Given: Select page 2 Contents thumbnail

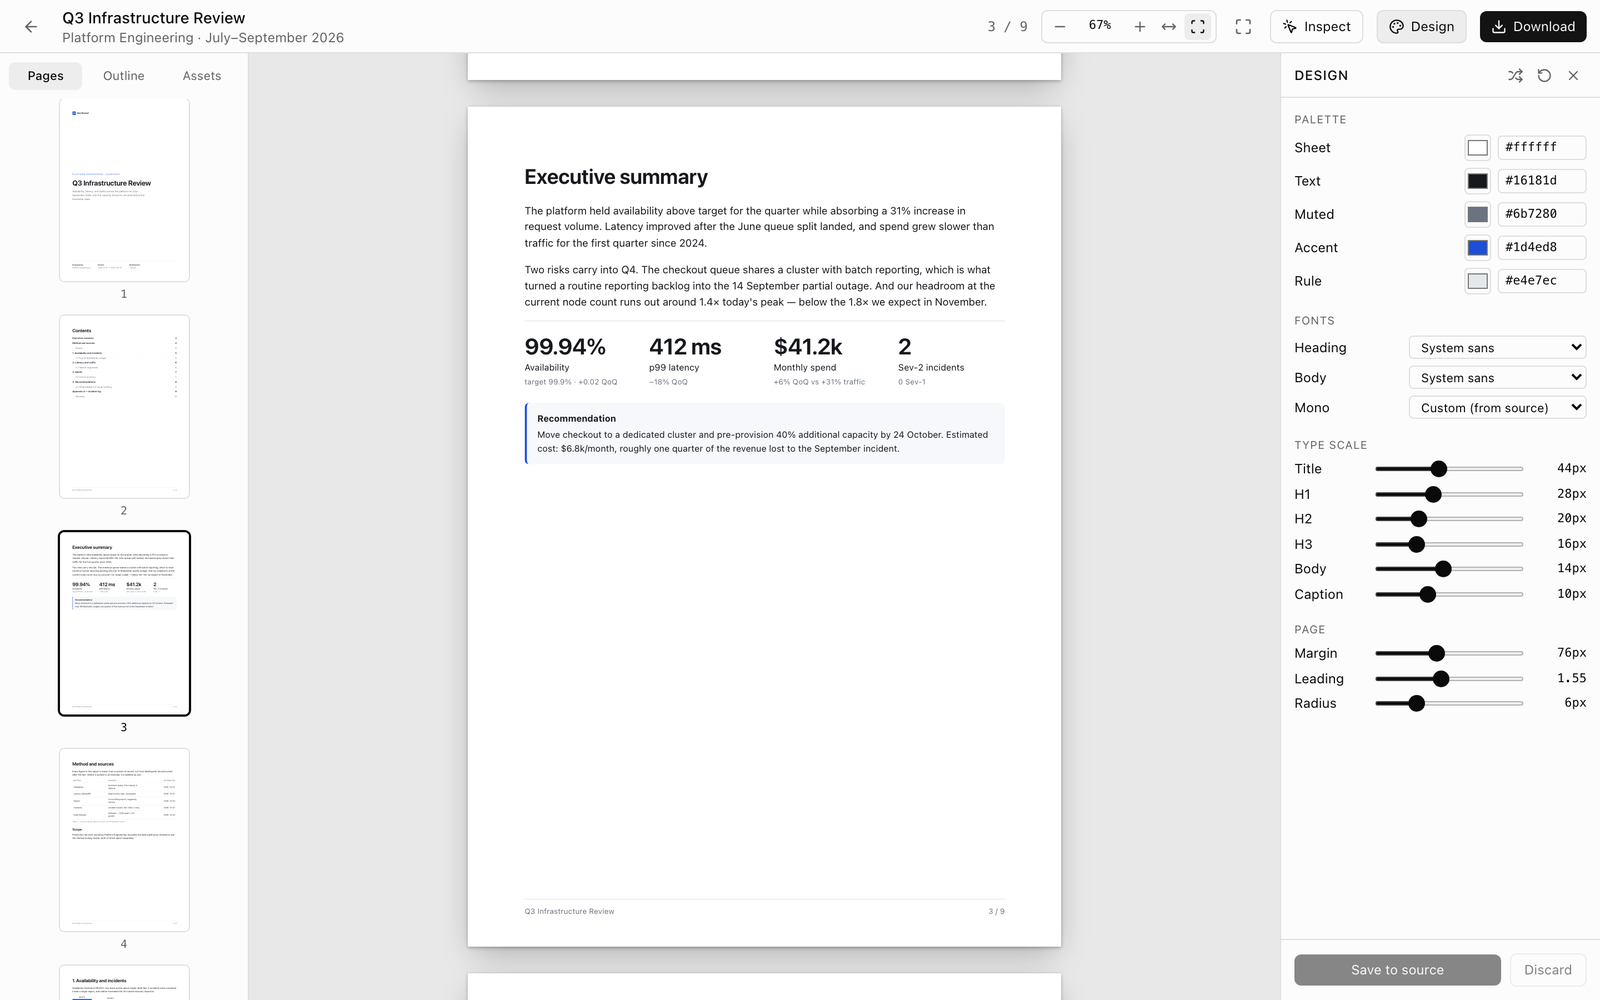Looking at the screenshot, I should click(x=124, y=407).
